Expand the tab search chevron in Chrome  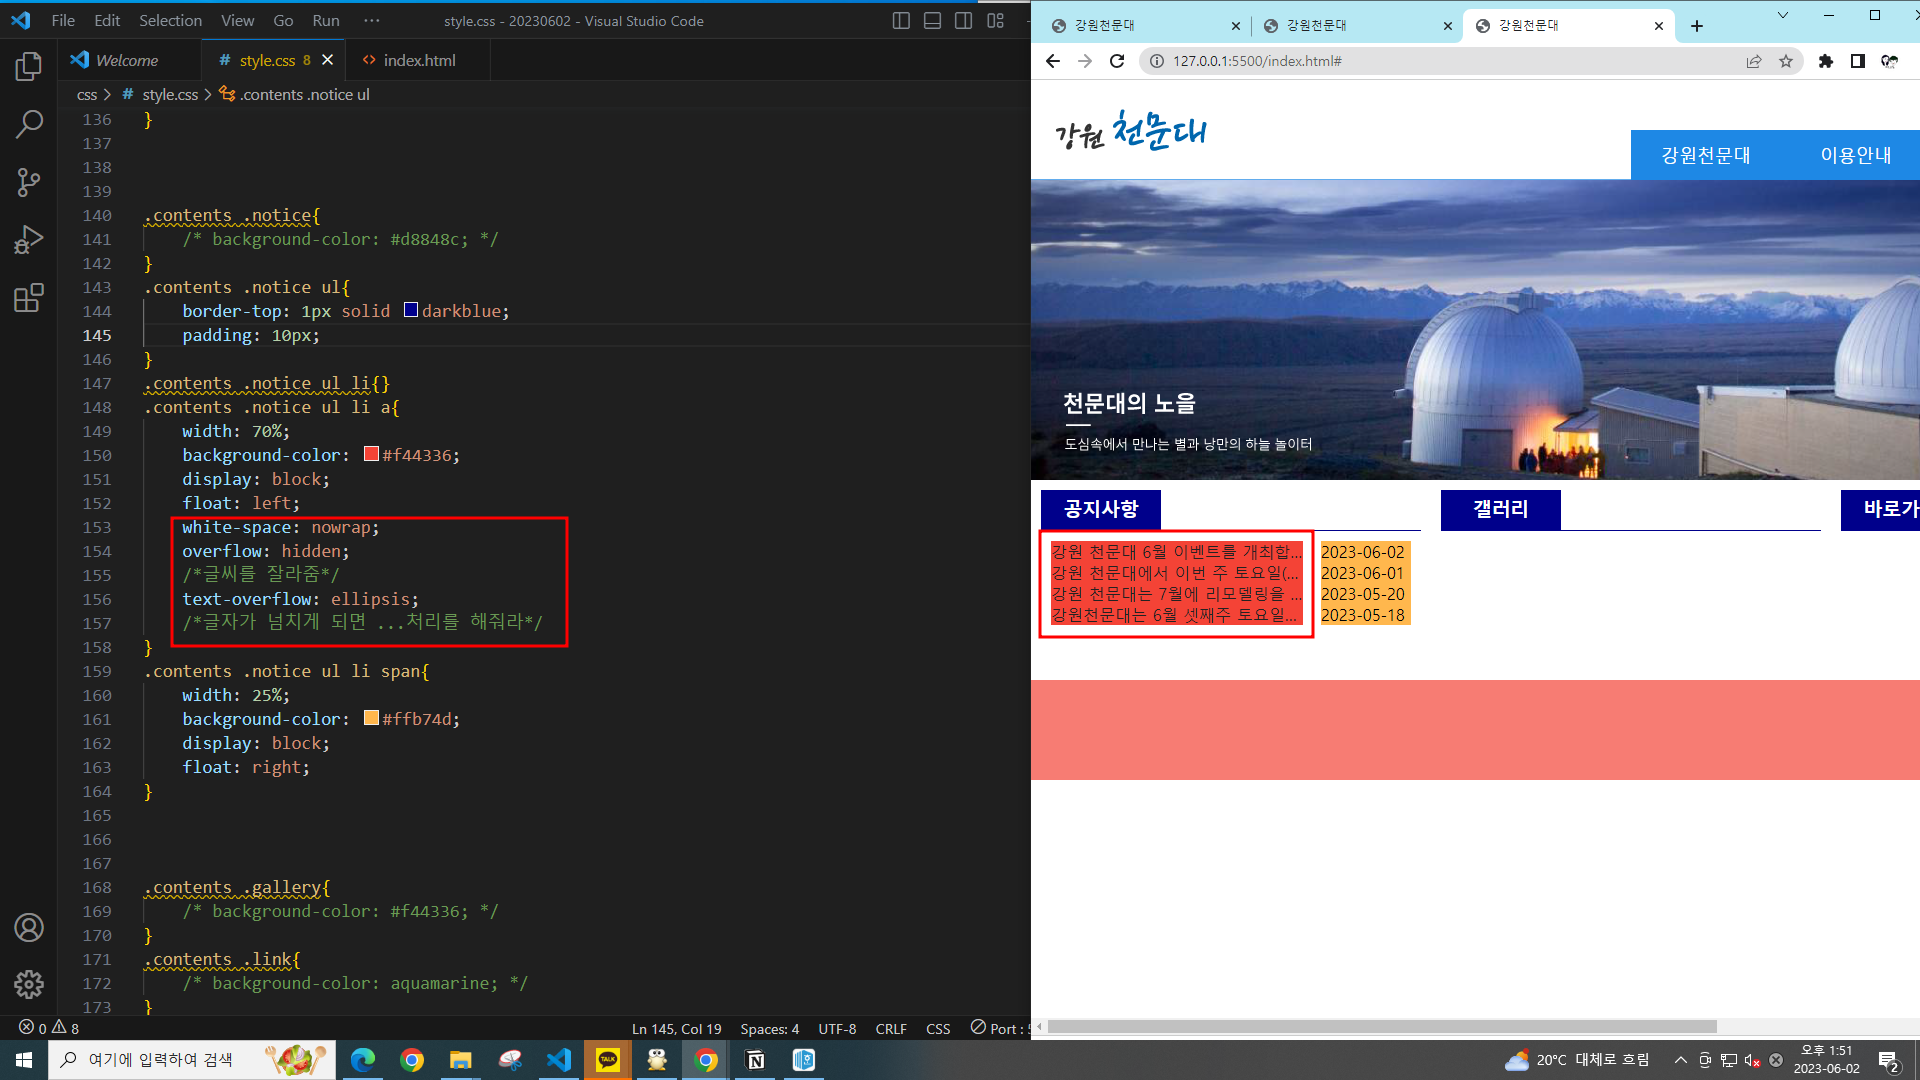click(1782, 15)
